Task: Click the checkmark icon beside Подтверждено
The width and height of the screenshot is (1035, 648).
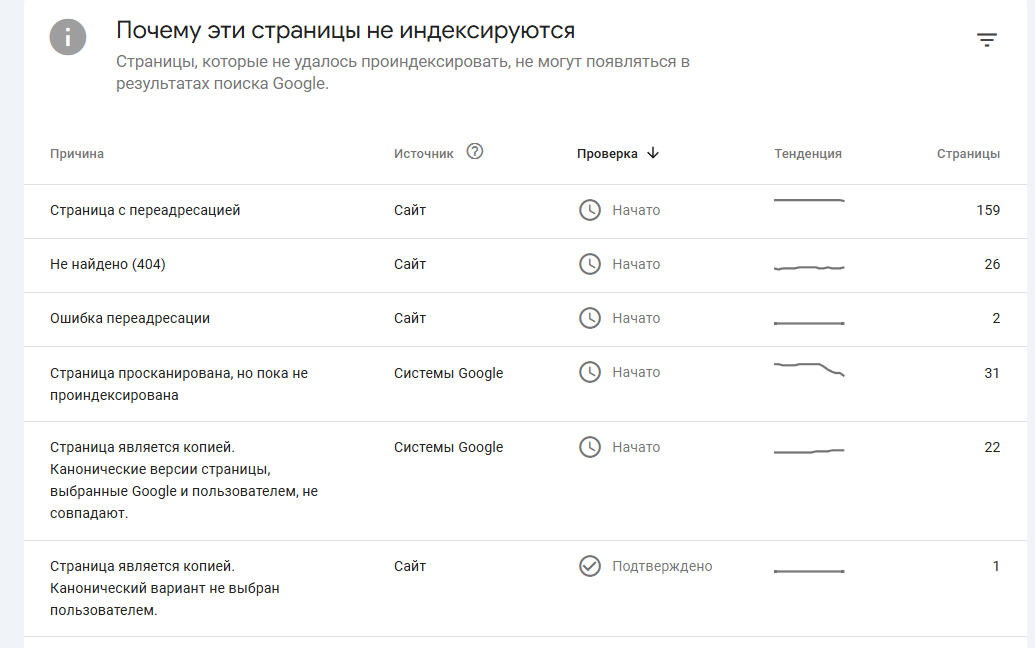Action: pos(590,566)
